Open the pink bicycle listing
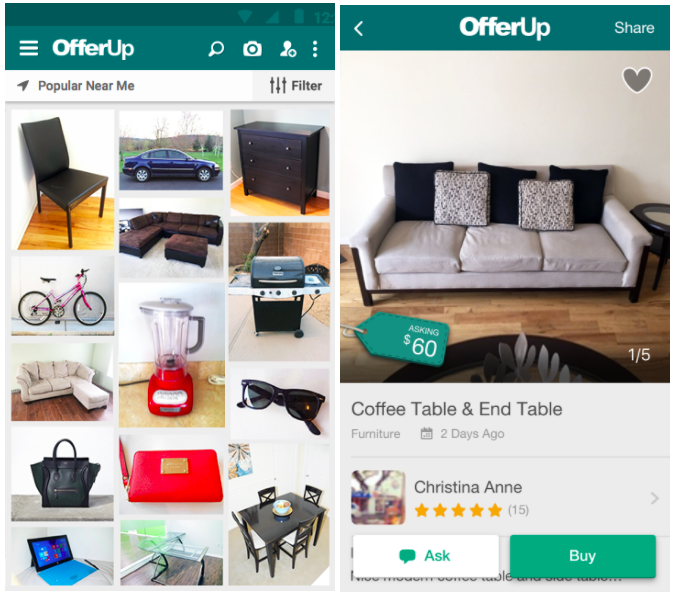 coord(62,296)
